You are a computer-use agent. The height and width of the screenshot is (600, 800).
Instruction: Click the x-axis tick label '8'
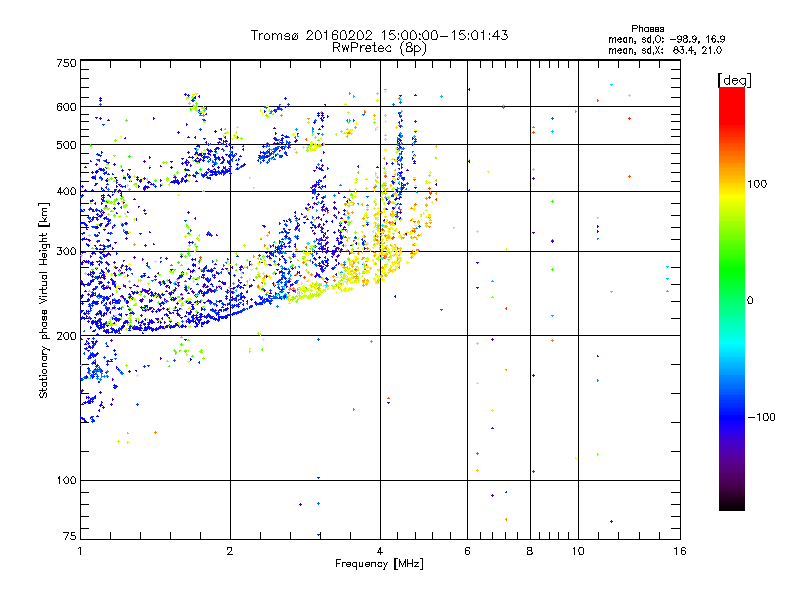pos(530,551)
